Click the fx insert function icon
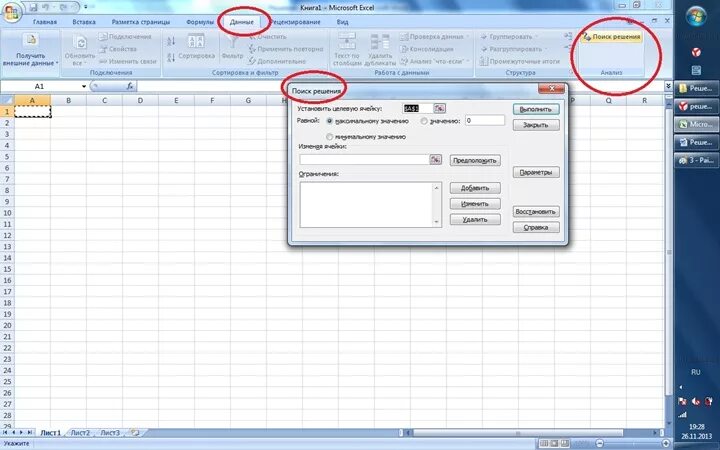Screen dimensions: 720x450 [130, 86]
